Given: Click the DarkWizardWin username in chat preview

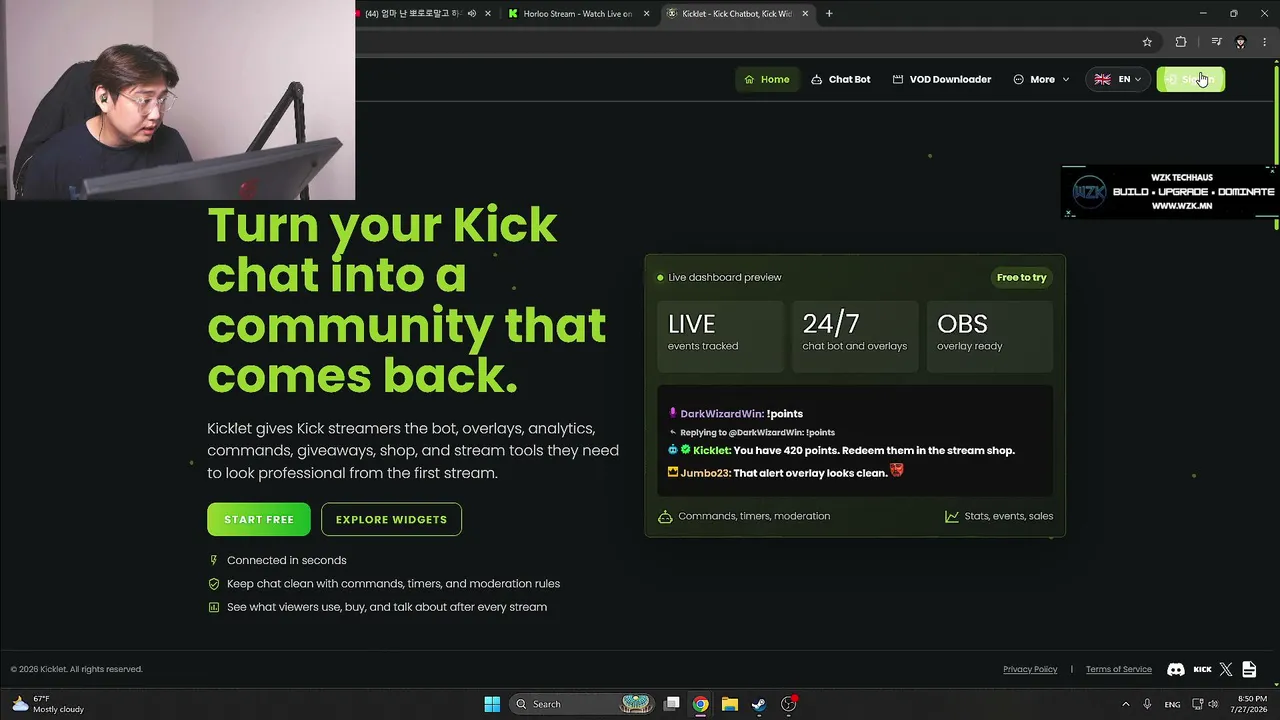Looking at the screenshot, I should click(x=722, y=413).
